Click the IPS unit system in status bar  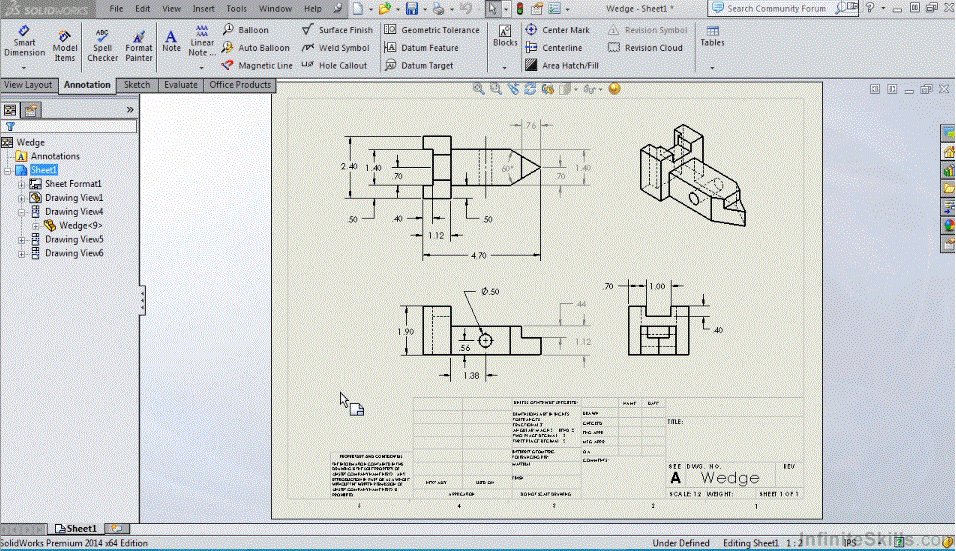pyautogui.click(x=850, y=543)
